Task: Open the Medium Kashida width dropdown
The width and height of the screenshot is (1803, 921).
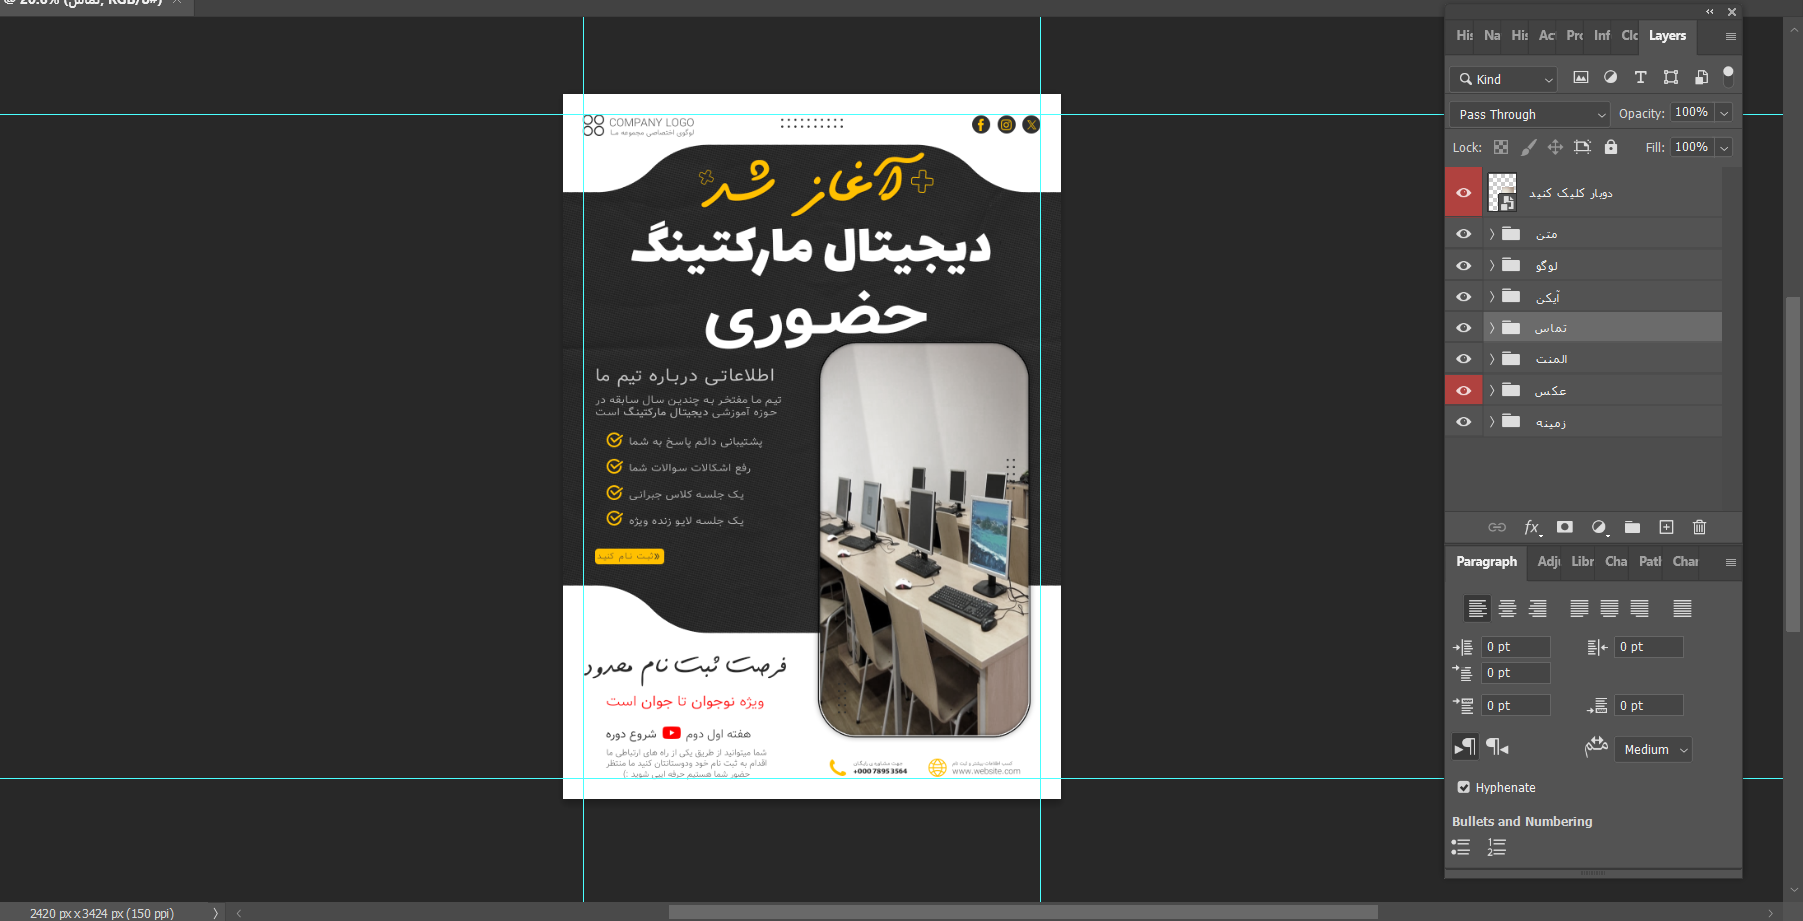Action: pyautogui.click(x=1655, y=749)
